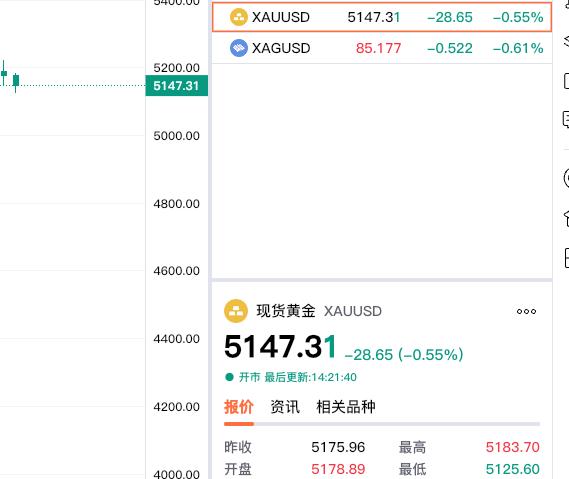Click the 4200.00 price axis label
Image resolution: width=569 pixels, height=479 pixels.
pos(176,406)
